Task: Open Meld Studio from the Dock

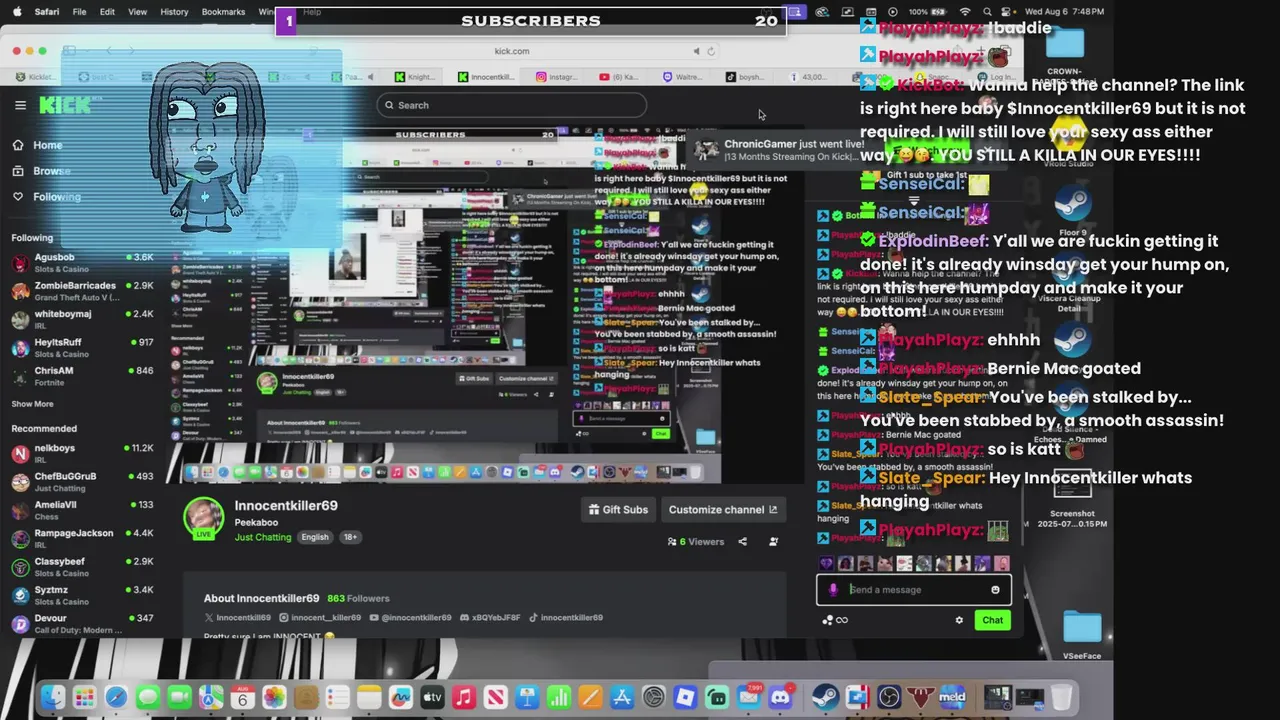Action: click(x=952, y=697)
